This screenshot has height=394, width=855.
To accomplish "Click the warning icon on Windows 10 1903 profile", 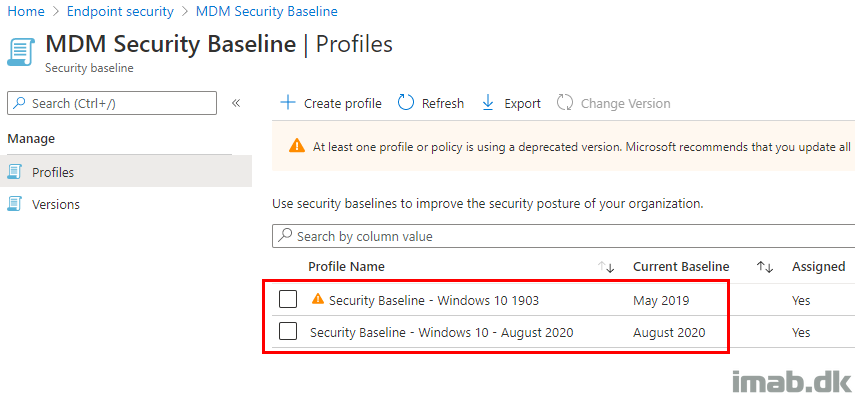I will 317,299.
